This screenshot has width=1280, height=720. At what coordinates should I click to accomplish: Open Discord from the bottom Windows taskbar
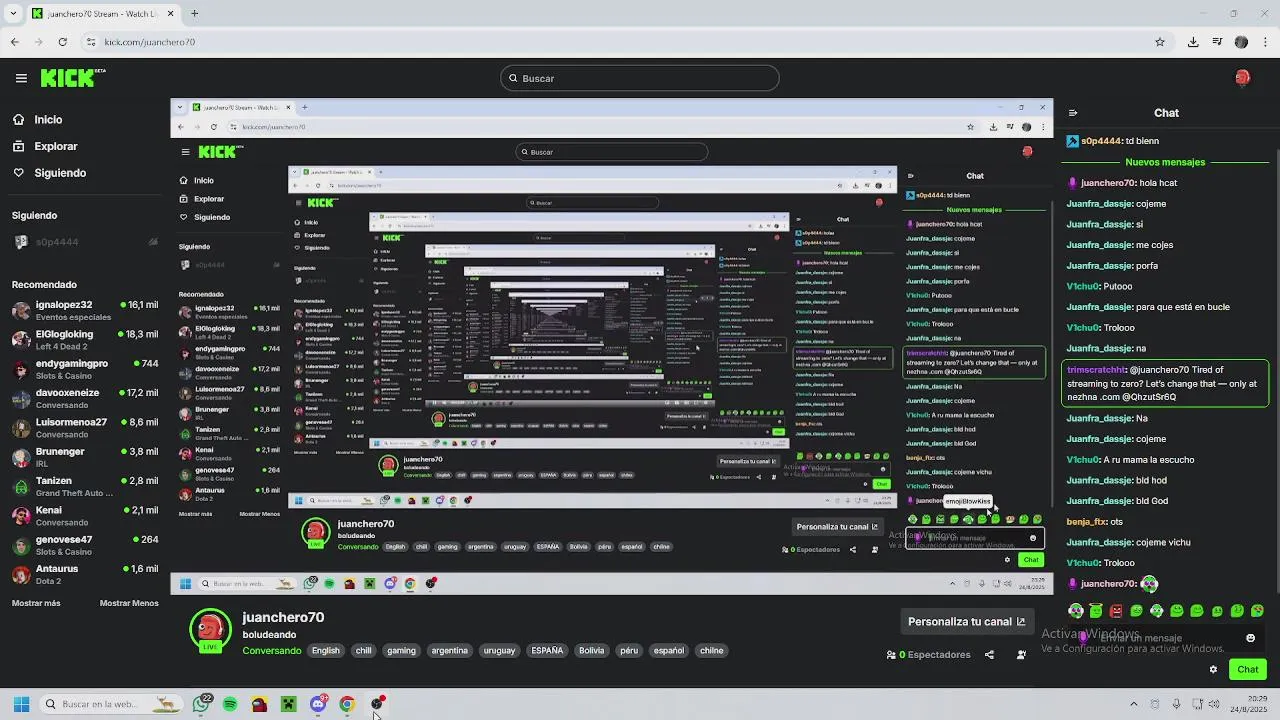tap(318, 704)
